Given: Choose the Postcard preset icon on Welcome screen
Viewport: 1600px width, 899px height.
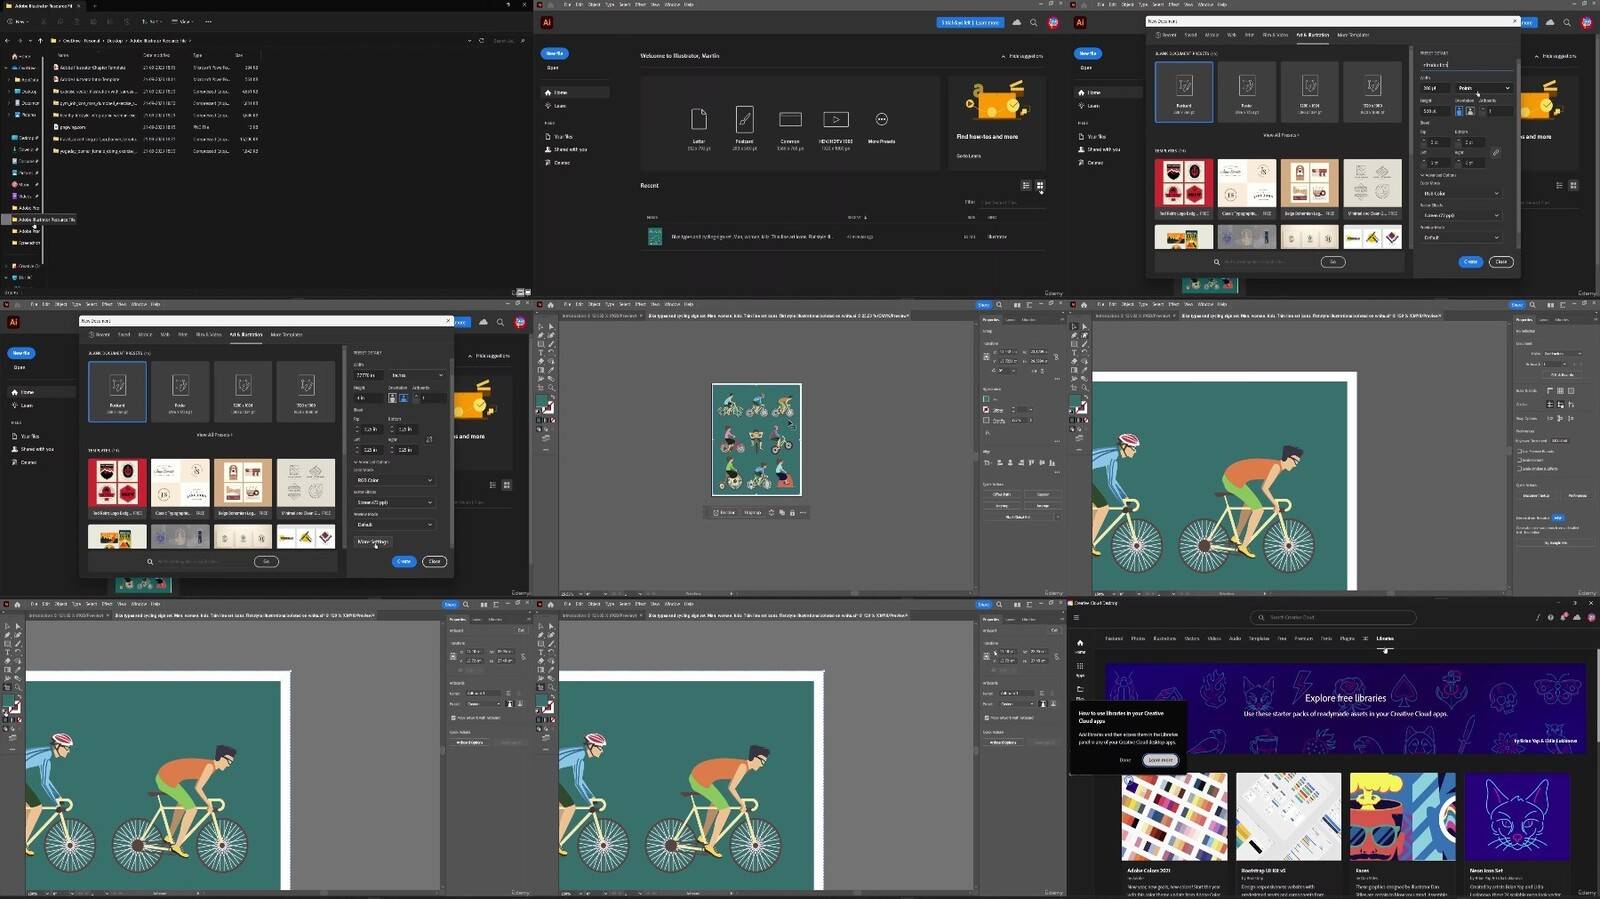Looking at the screenshot, I should [745, 119].
